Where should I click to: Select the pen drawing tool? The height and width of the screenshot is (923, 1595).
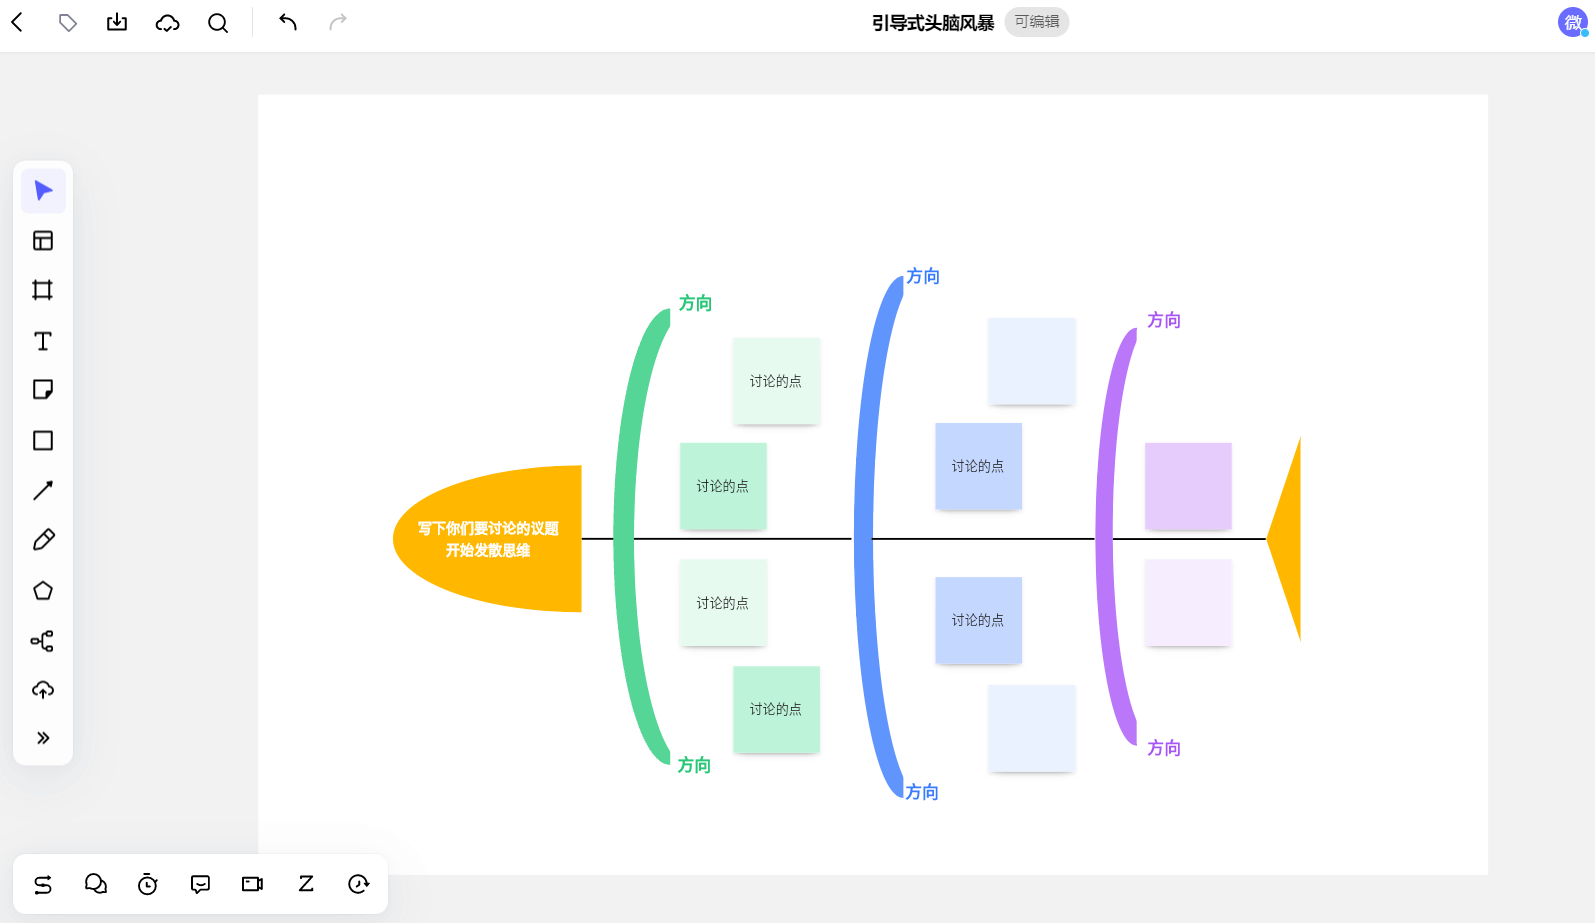tap(43, 540)
